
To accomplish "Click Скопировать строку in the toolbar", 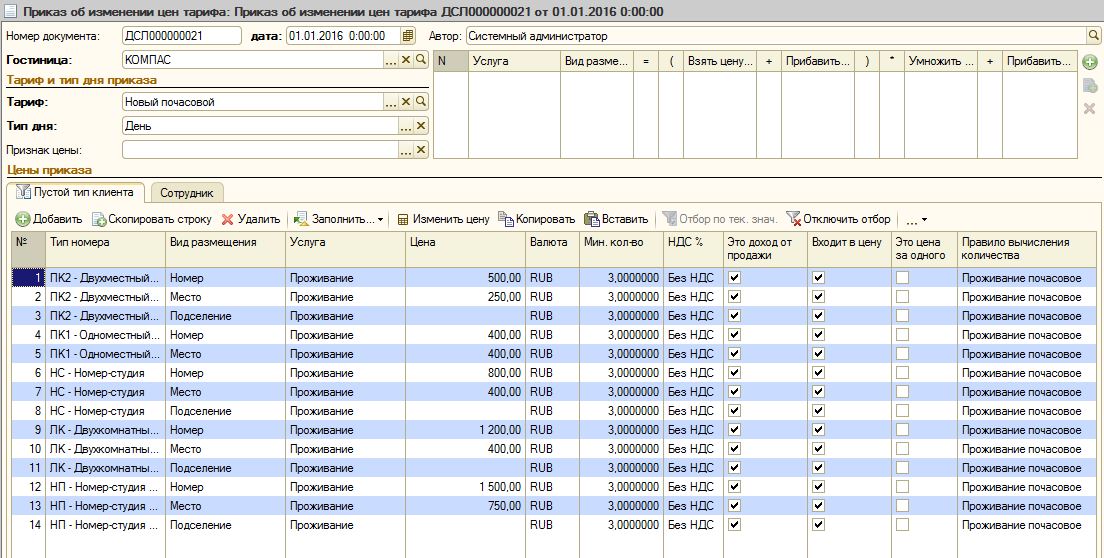I will [152, 219].
